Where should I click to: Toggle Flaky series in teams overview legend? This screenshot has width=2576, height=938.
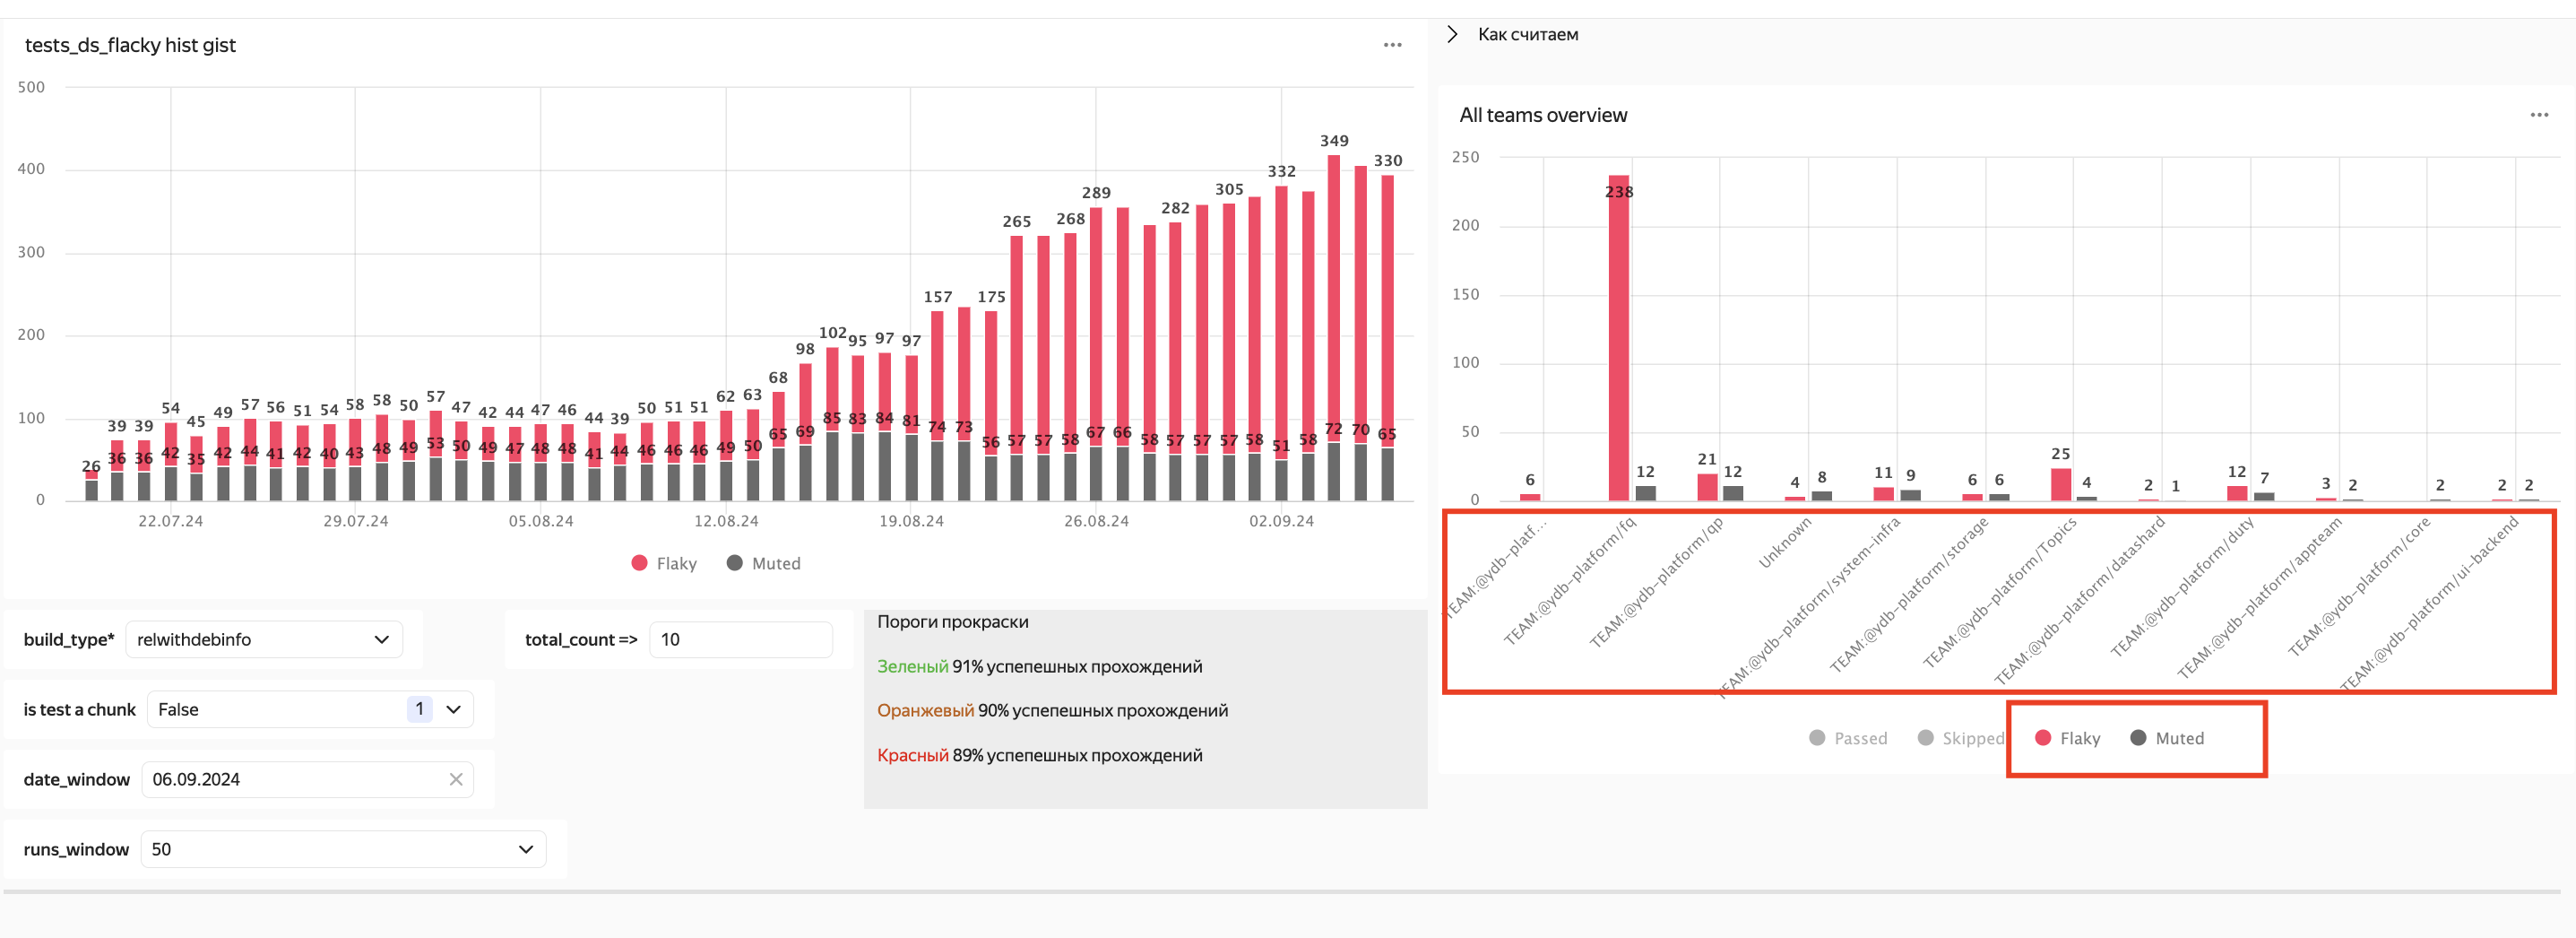coord(2067,738)
